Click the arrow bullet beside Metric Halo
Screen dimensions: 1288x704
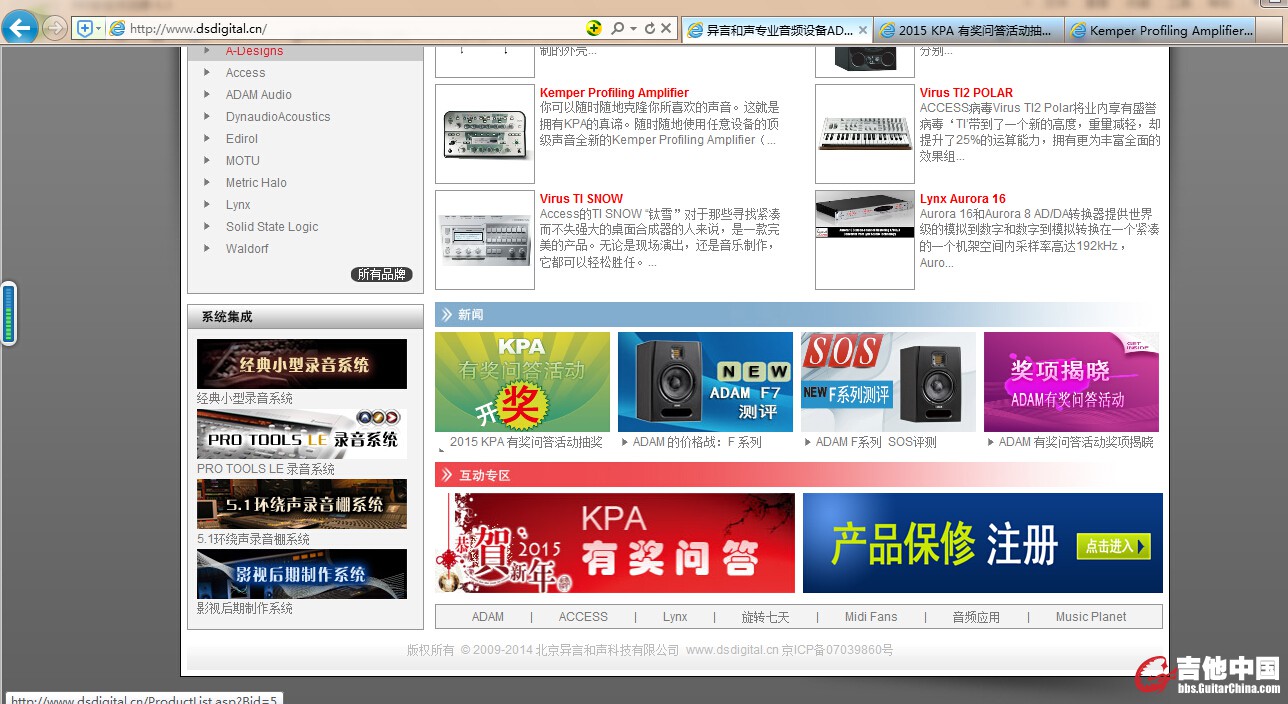click(207, 182)
